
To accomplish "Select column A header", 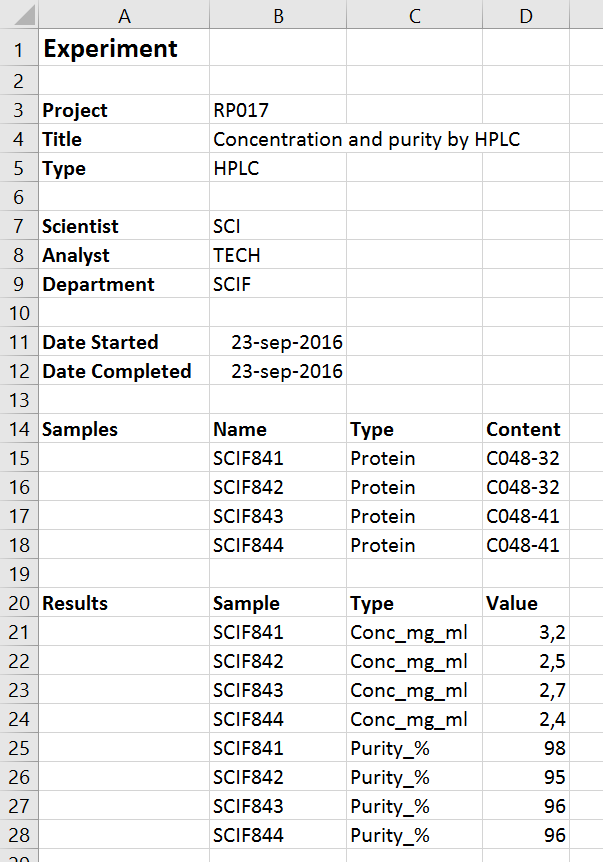I will 123,15.
